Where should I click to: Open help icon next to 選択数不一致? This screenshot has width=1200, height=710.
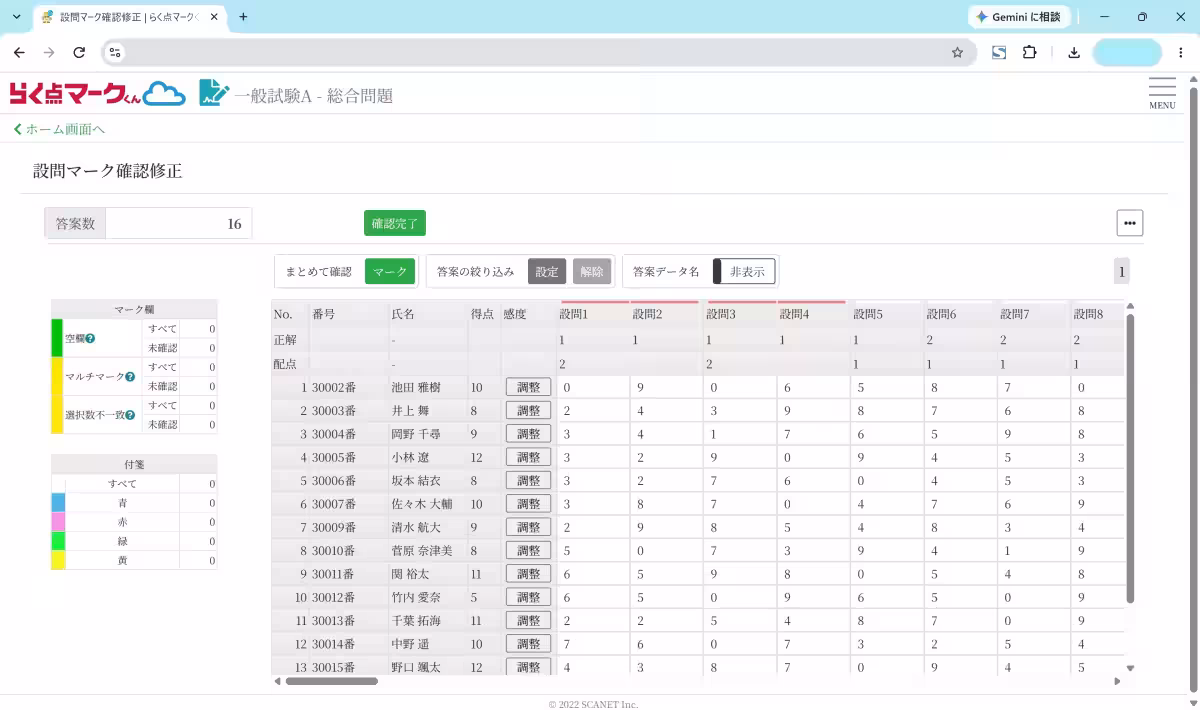click(130, 415)
